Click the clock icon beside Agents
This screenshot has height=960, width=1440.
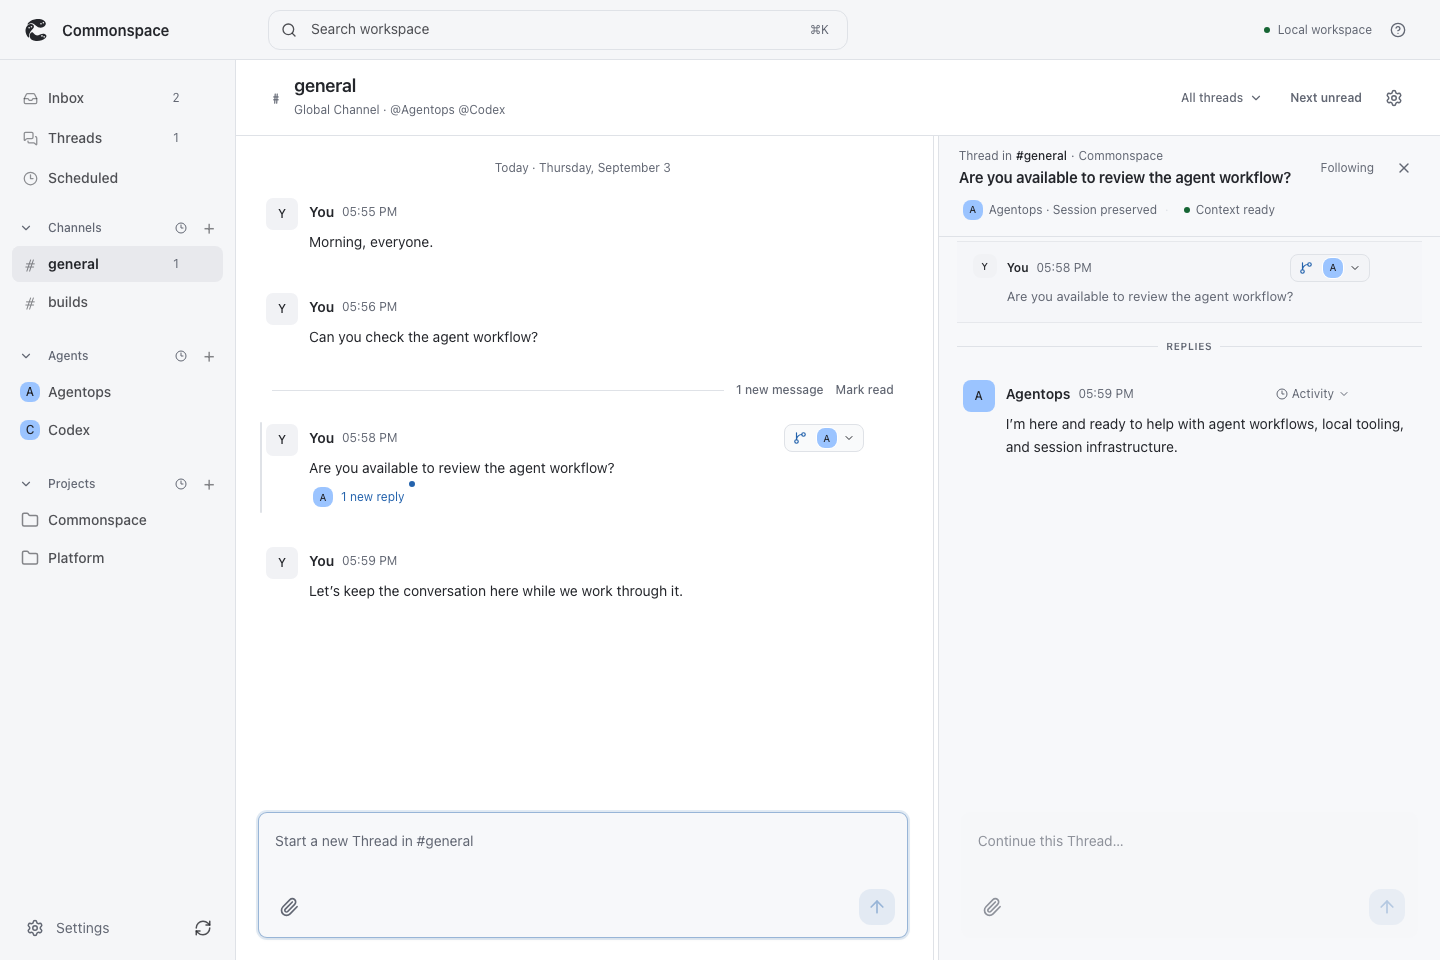pos(181,356)
